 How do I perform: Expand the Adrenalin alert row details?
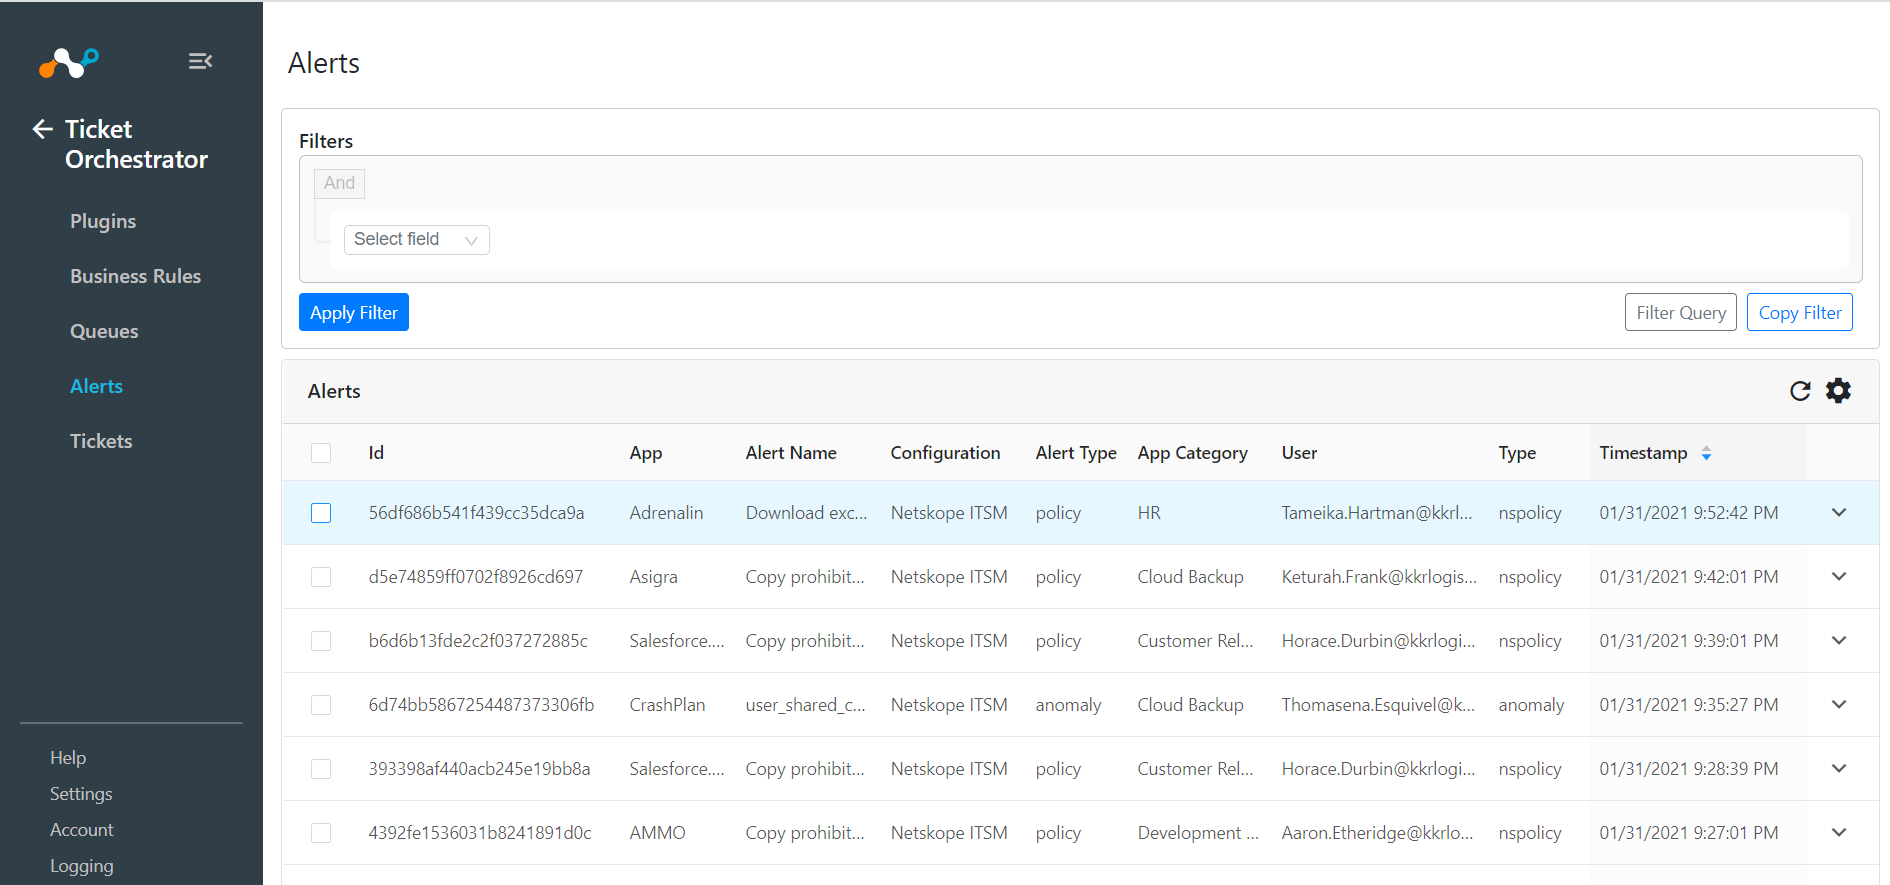coord(1839,512)
